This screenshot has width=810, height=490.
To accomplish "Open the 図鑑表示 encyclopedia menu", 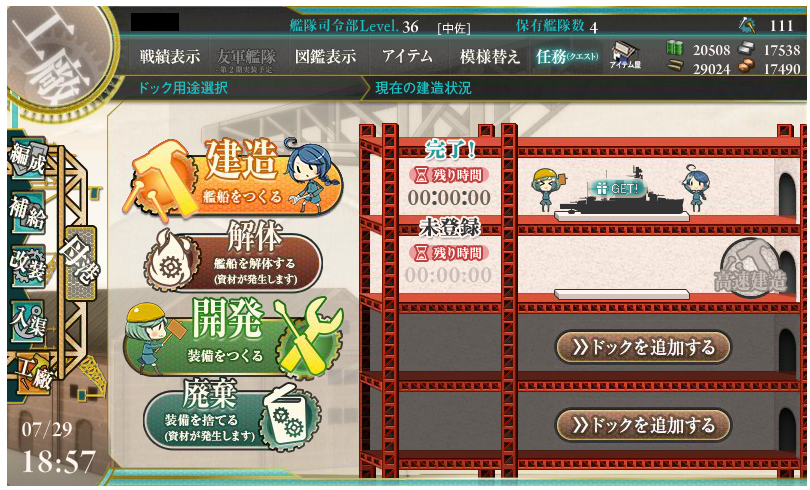I will click(325, 56).
